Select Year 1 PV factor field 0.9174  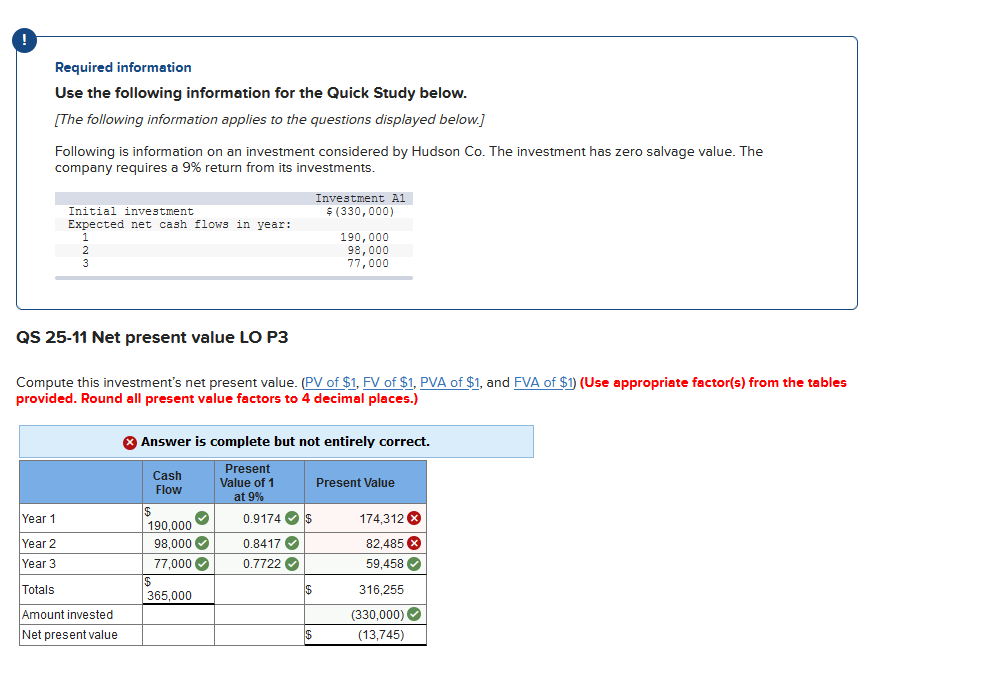point(259,518)
